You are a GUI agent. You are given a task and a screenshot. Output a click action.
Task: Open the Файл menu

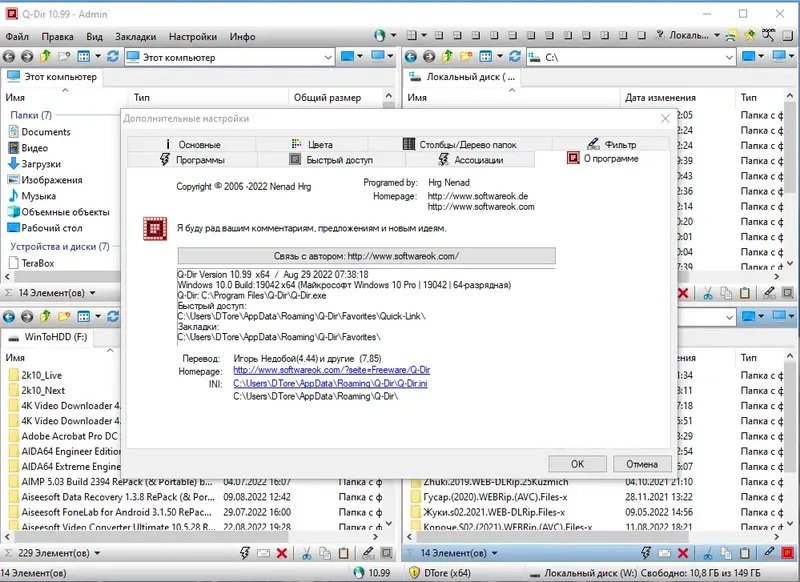point(17,37)
